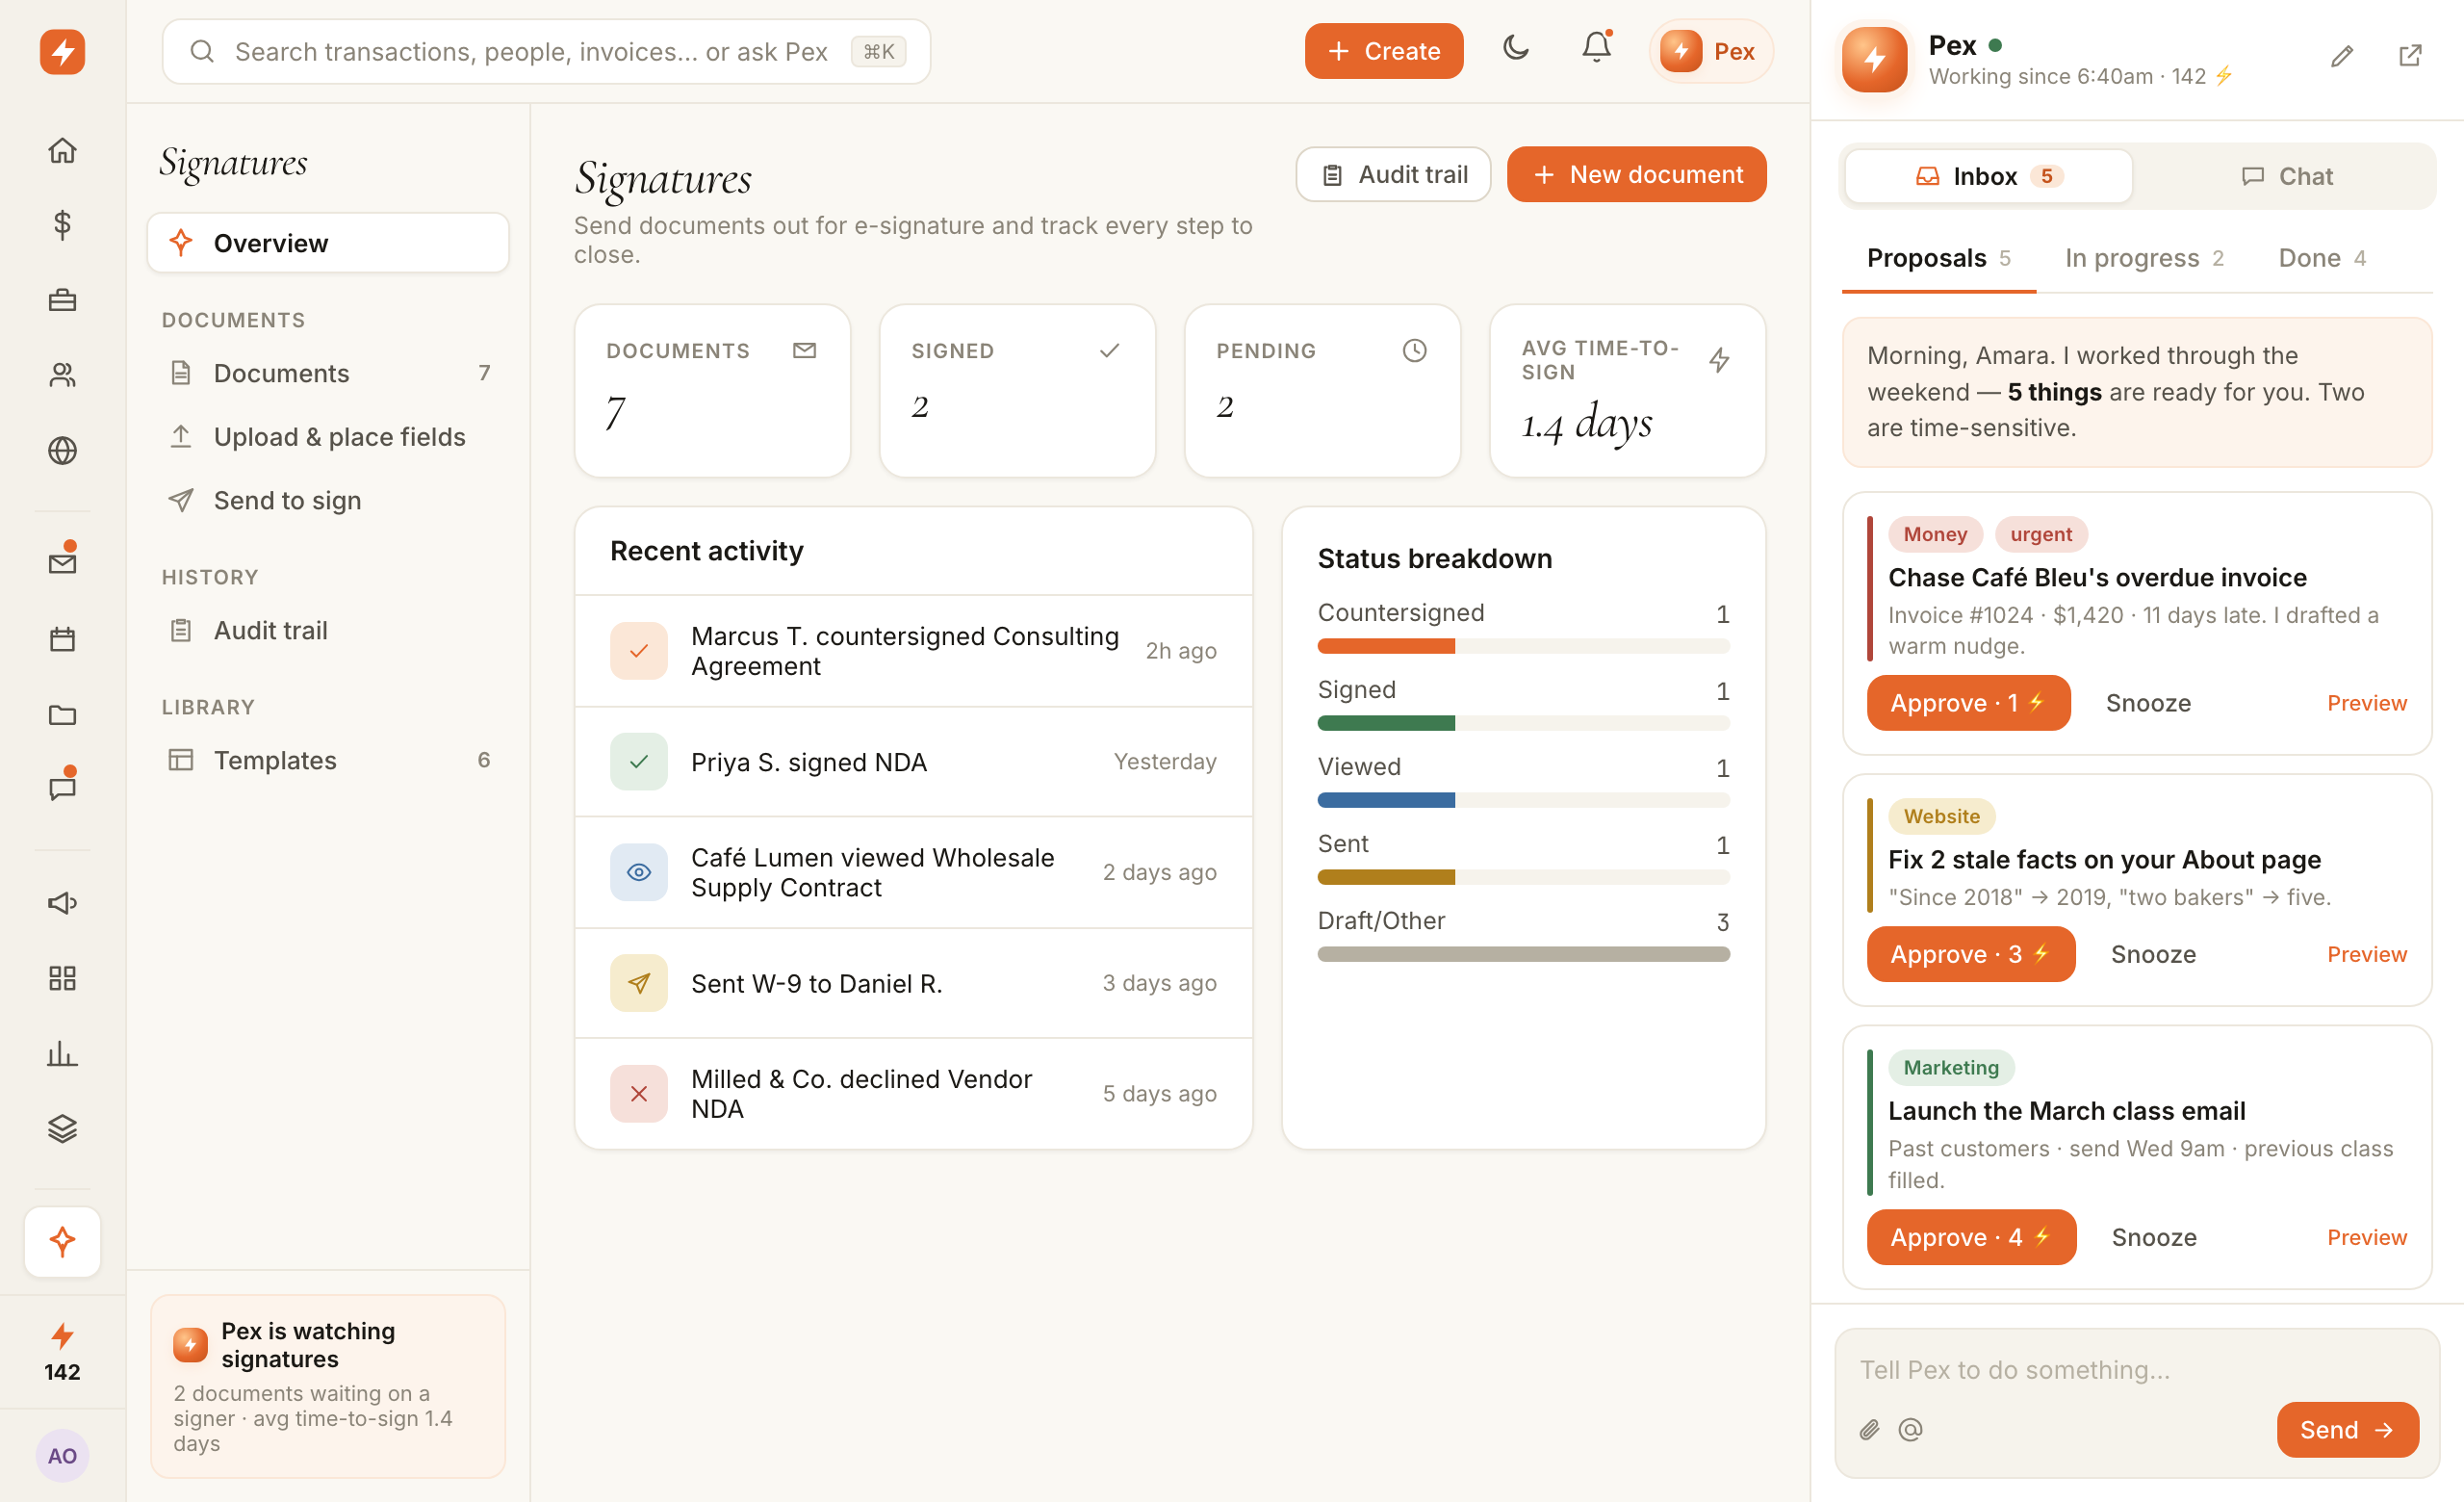Open the dollar sign Money icon
The height and width of the screenshot is (1502, 2464).
pyautogui.click(x=62, y=224)
